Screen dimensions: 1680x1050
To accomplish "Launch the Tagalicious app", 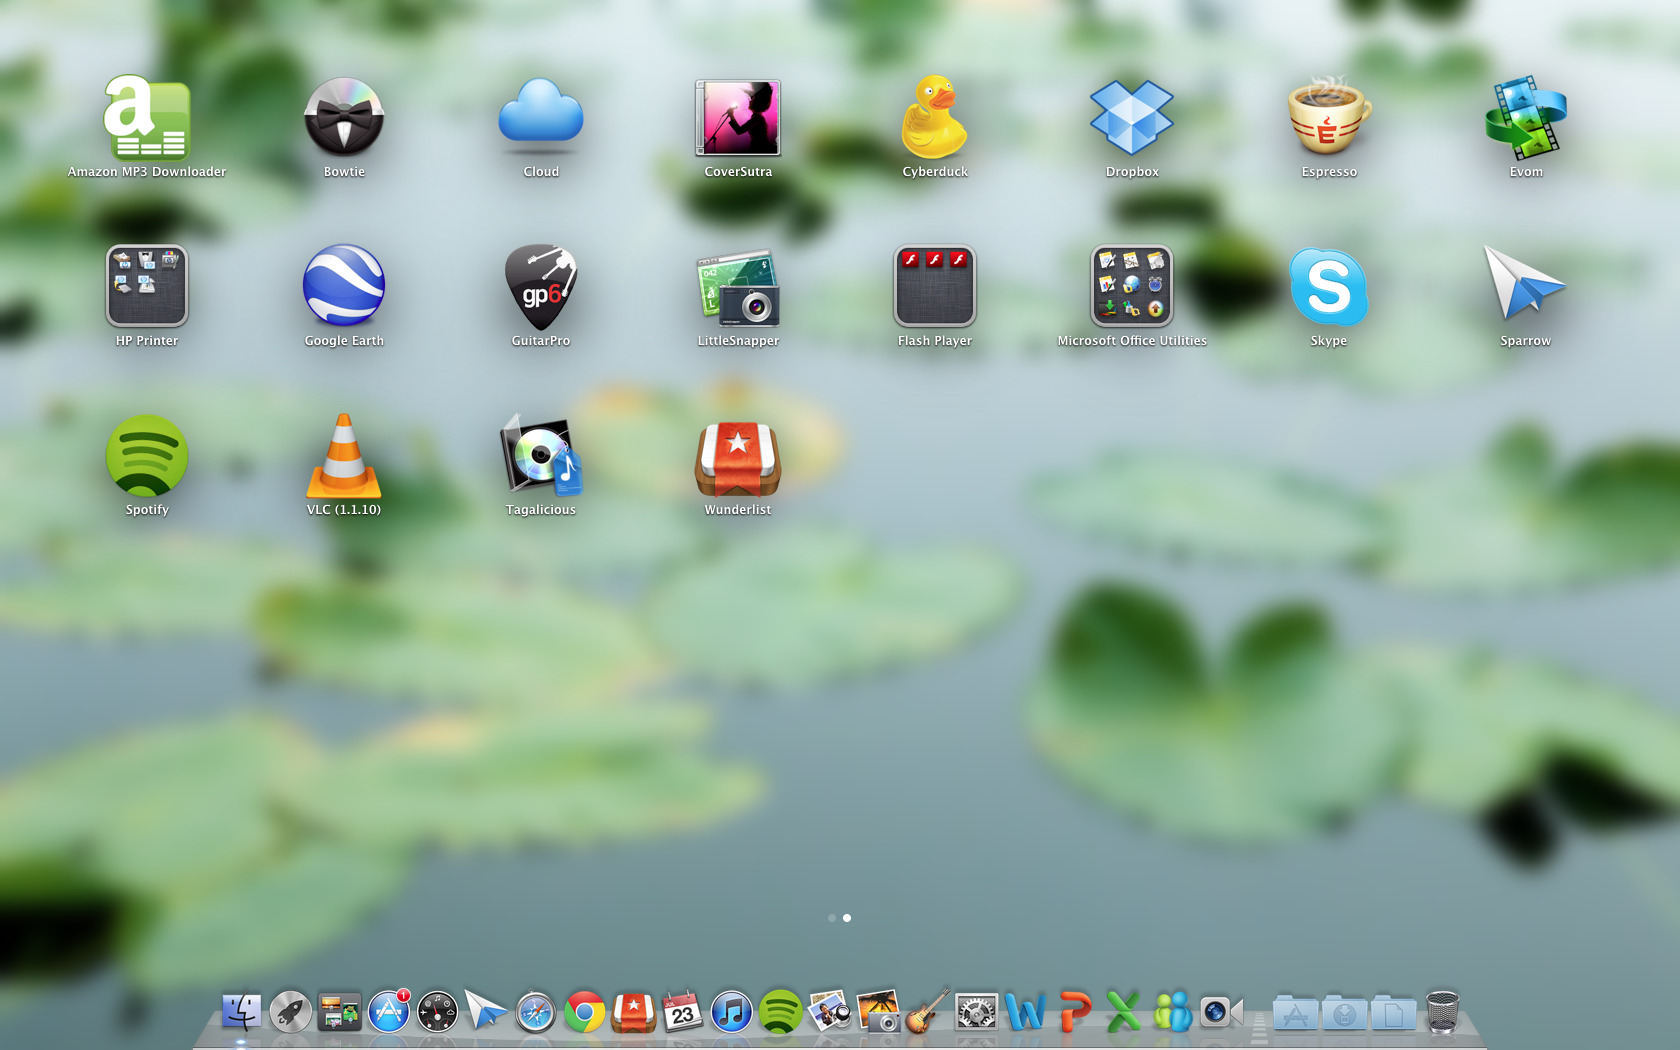I will [x=541, y=456].
